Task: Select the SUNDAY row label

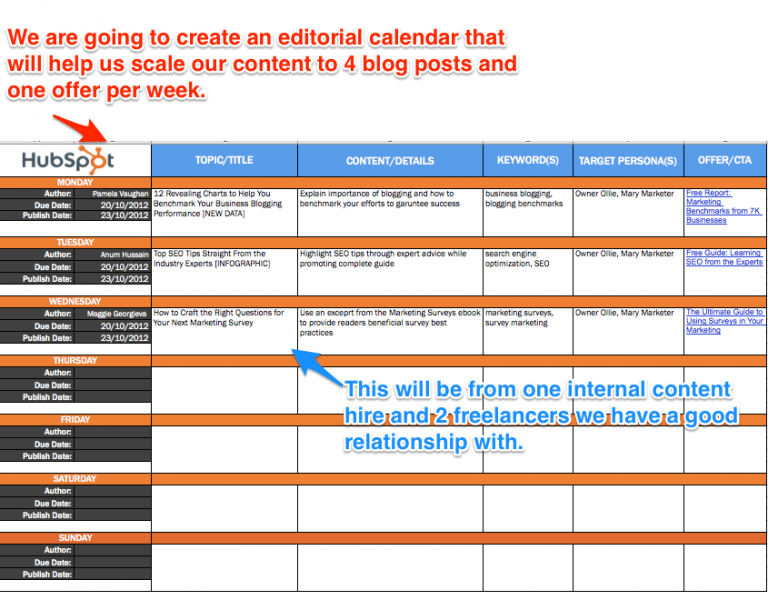Action: tap(75, 537)
